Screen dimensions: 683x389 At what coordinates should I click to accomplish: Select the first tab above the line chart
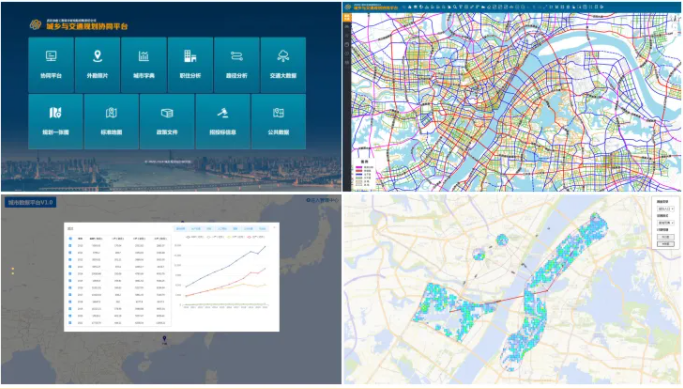180,229
